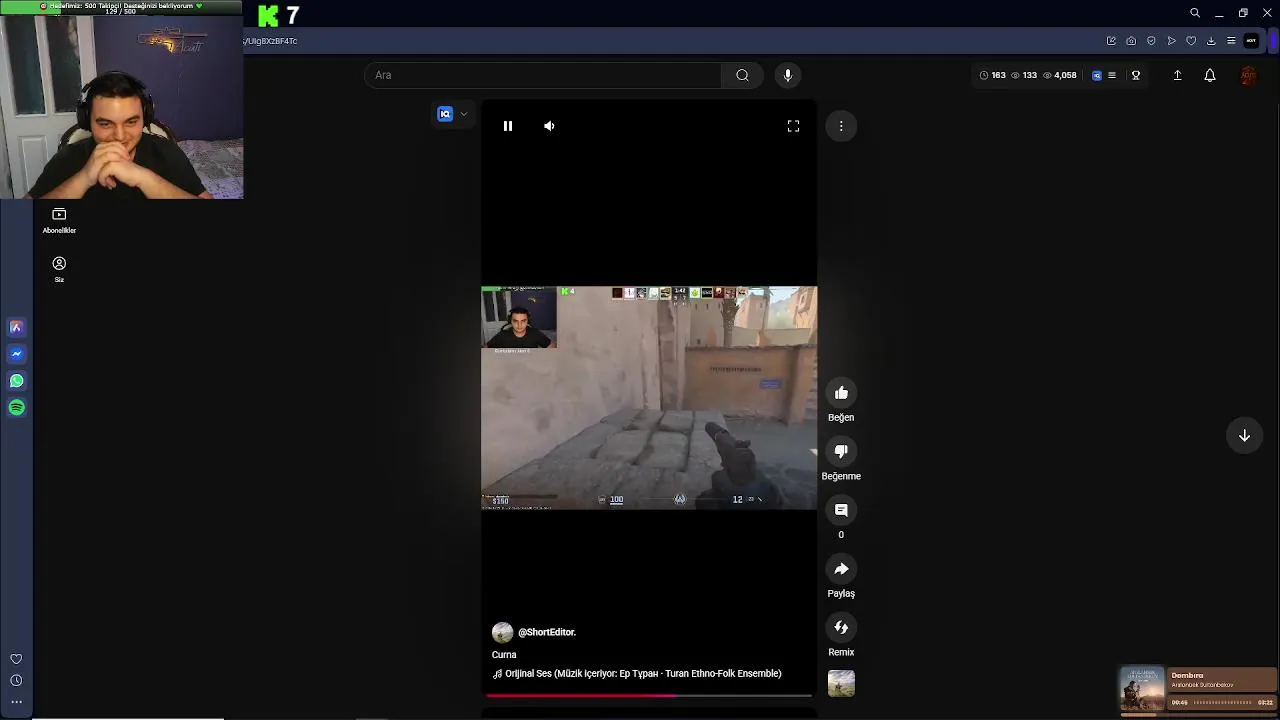This screenshot has height=720, width=1280.
Task: Open Spotify in the browser sidebar
Action: (x=16, y=407)
